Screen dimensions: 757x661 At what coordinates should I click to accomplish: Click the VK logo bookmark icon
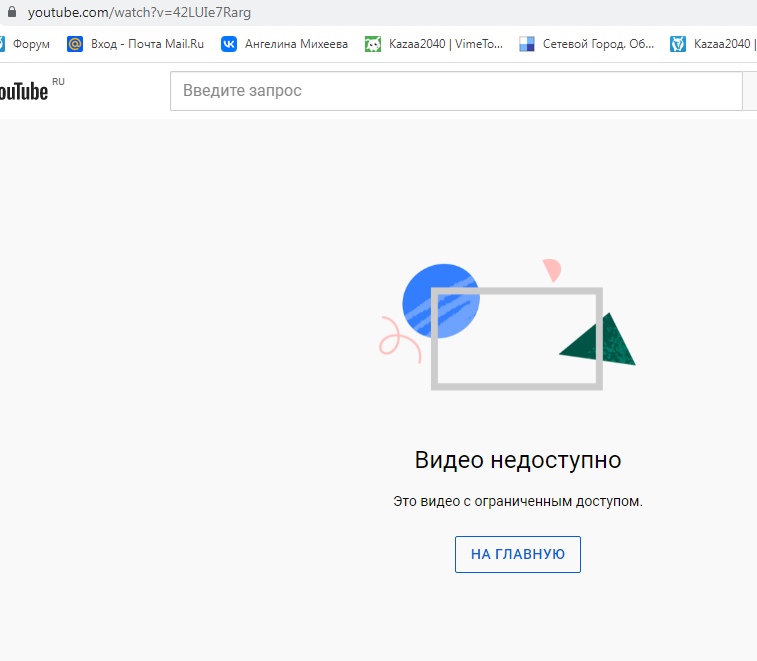click(229, 44)
